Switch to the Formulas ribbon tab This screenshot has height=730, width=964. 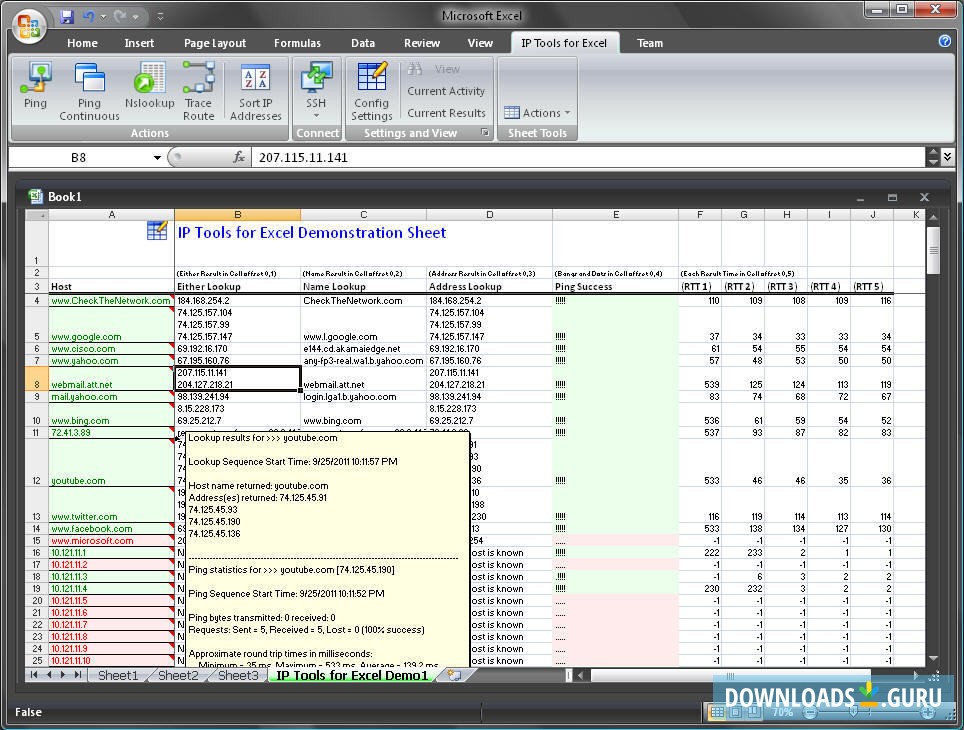click(x=297, y=43)
